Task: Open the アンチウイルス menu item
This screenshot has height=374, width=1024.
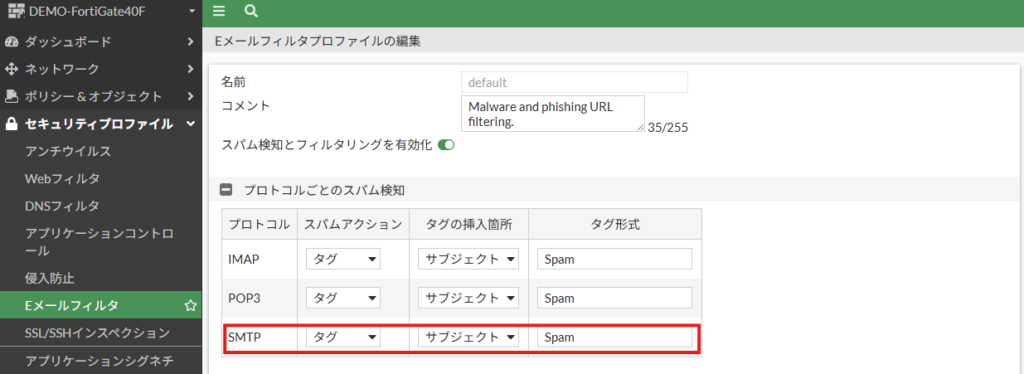Action: [x=68, y=151]
